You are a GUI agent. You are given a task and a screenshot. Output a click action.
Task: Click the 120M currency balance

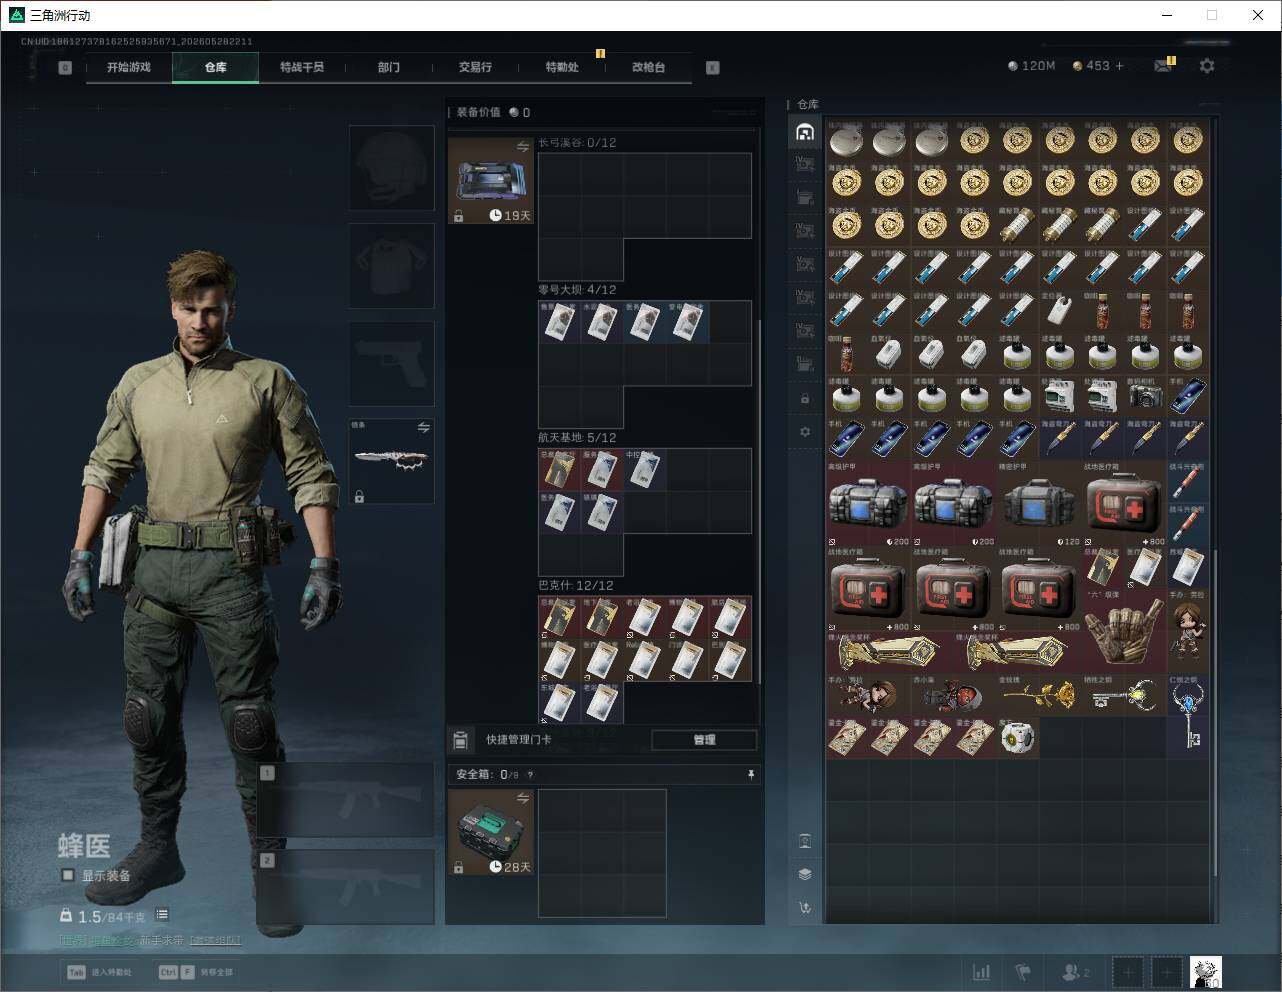pos(1032,66)
